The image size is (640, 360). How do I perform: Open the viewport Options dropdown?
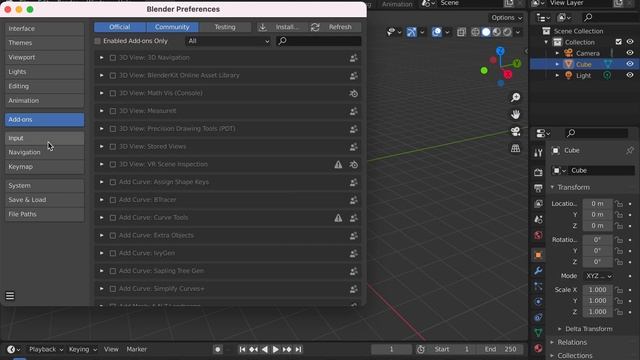click(507, 18)
